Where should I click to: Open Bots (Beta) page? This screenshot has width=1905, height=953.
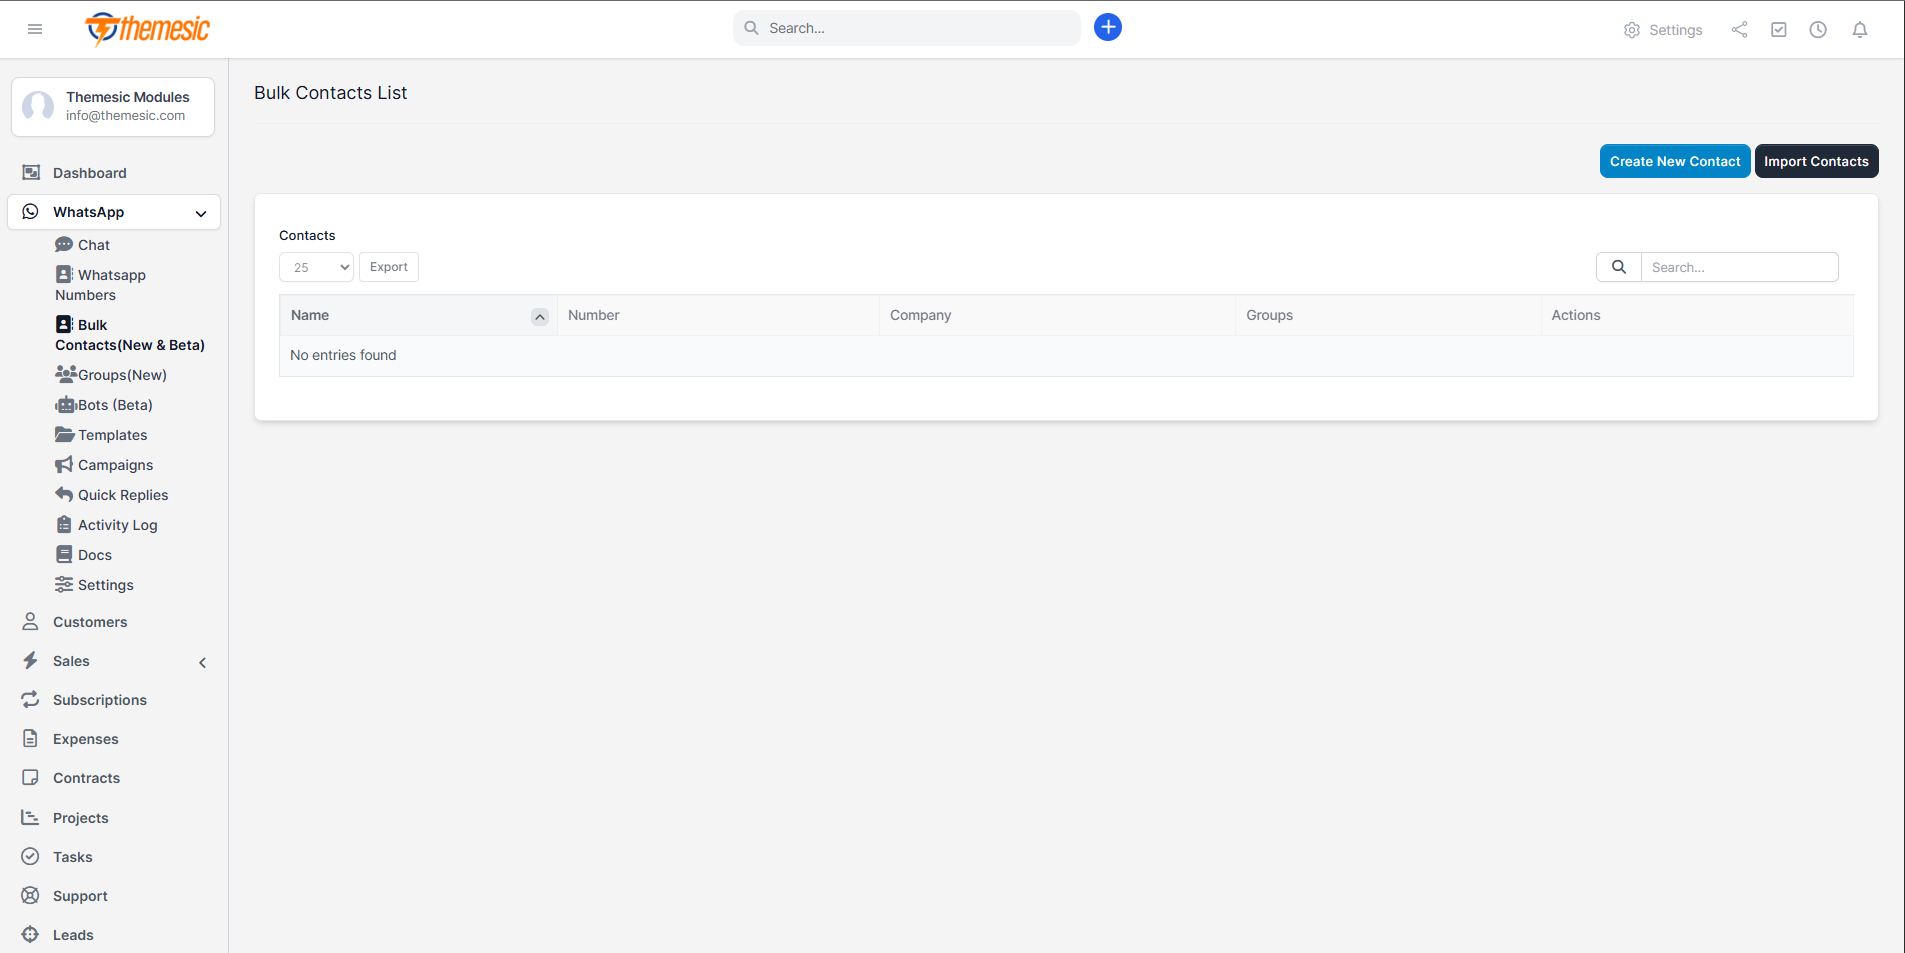pos(104,405)
